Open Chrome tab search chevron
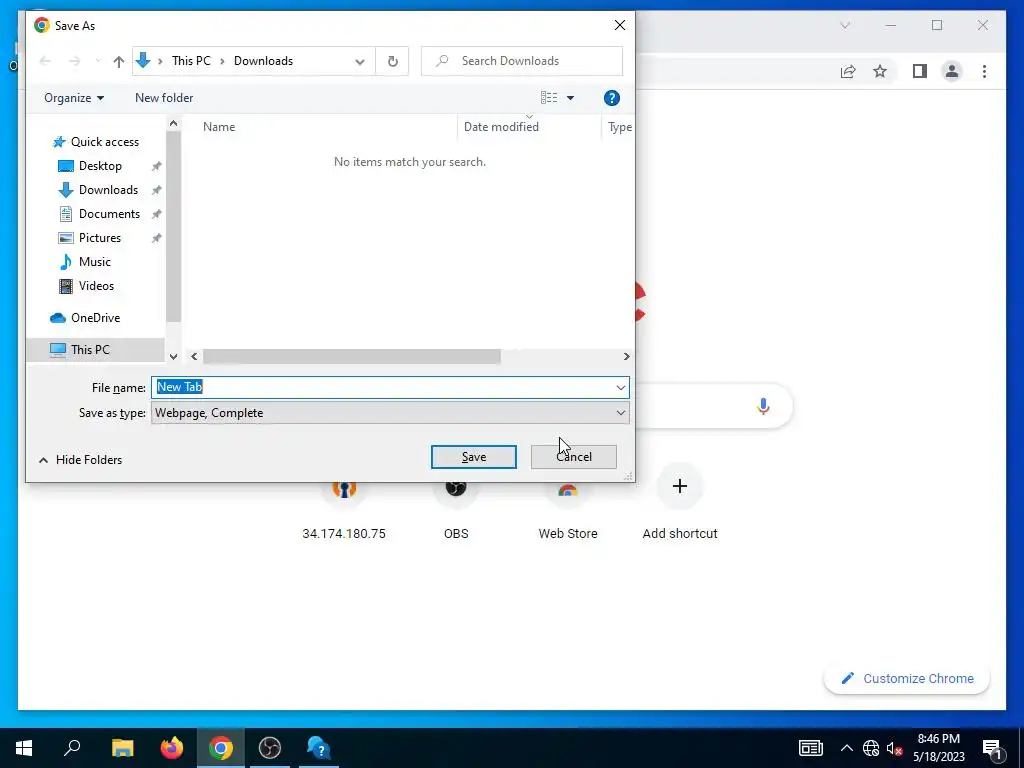 (845, 25)
